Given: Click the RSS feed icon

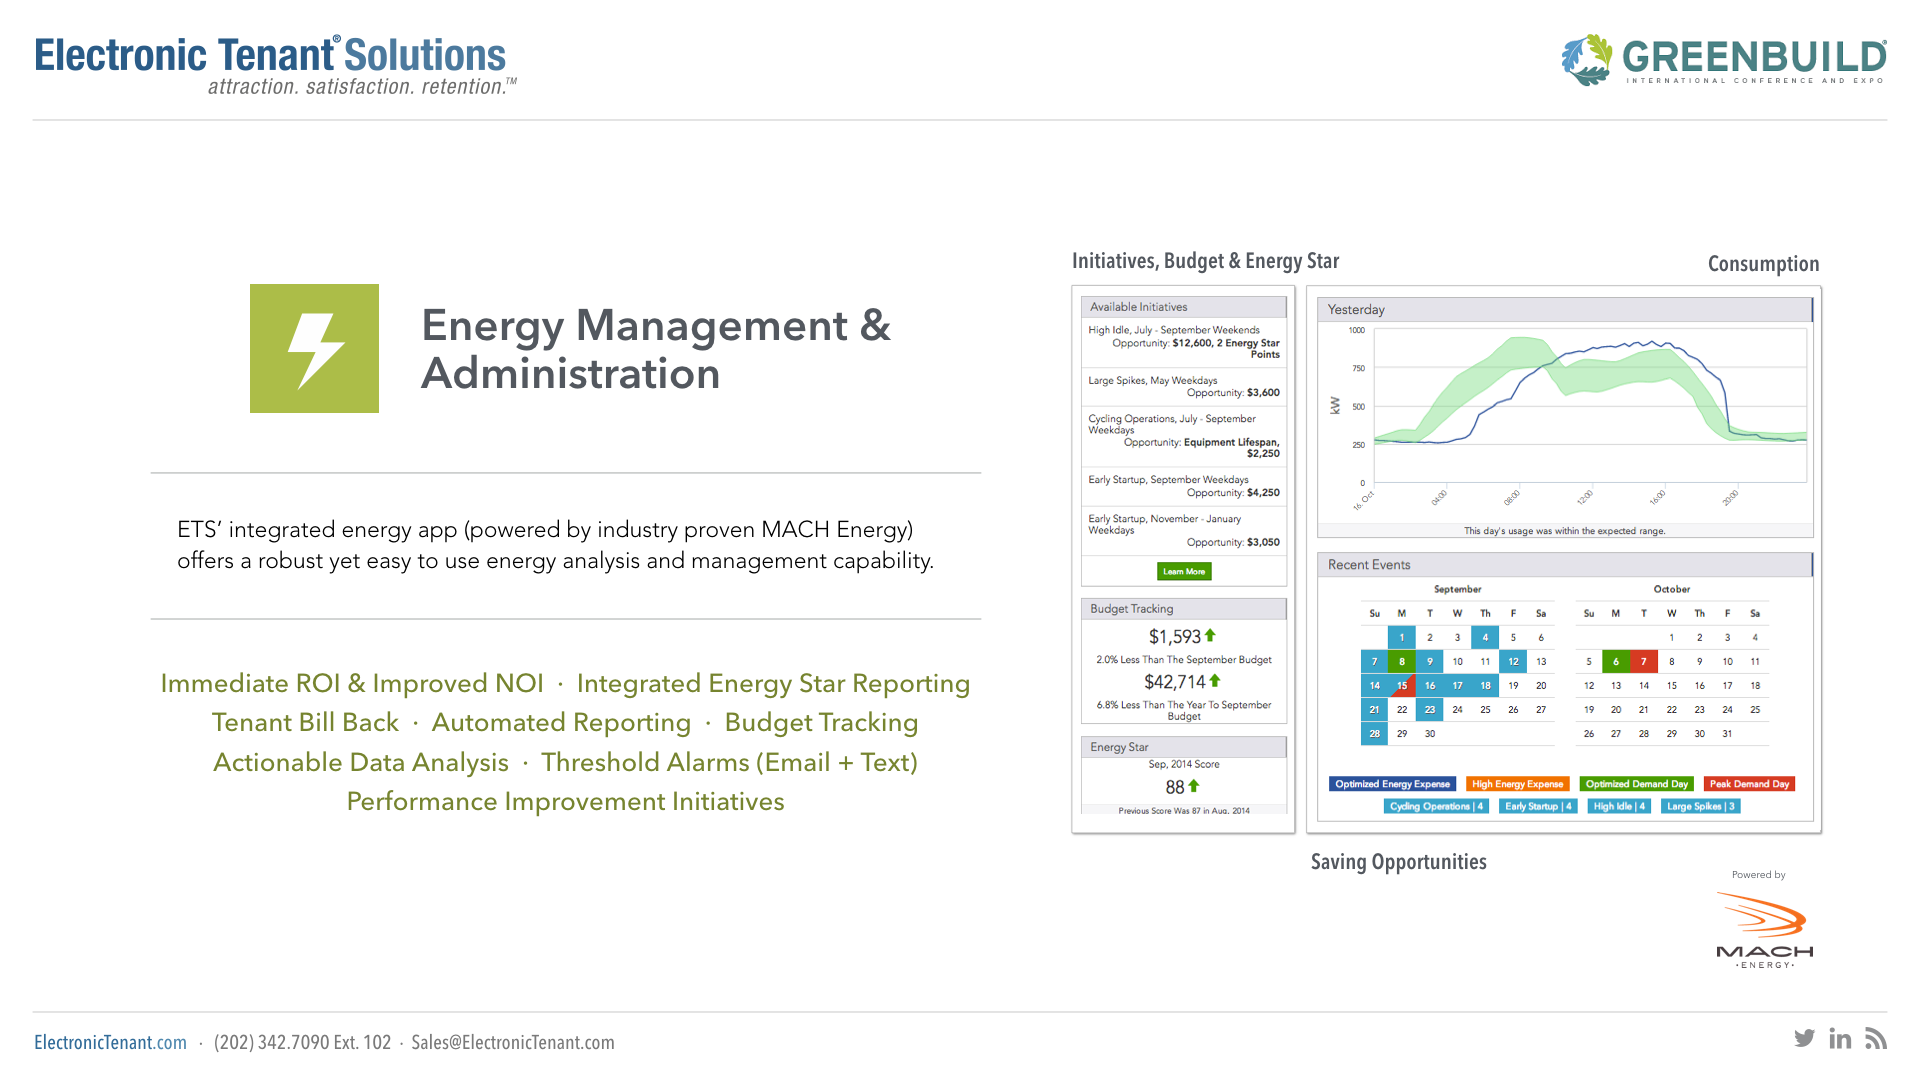Looking at the screenshot, I should [x=1876, y=1038].
